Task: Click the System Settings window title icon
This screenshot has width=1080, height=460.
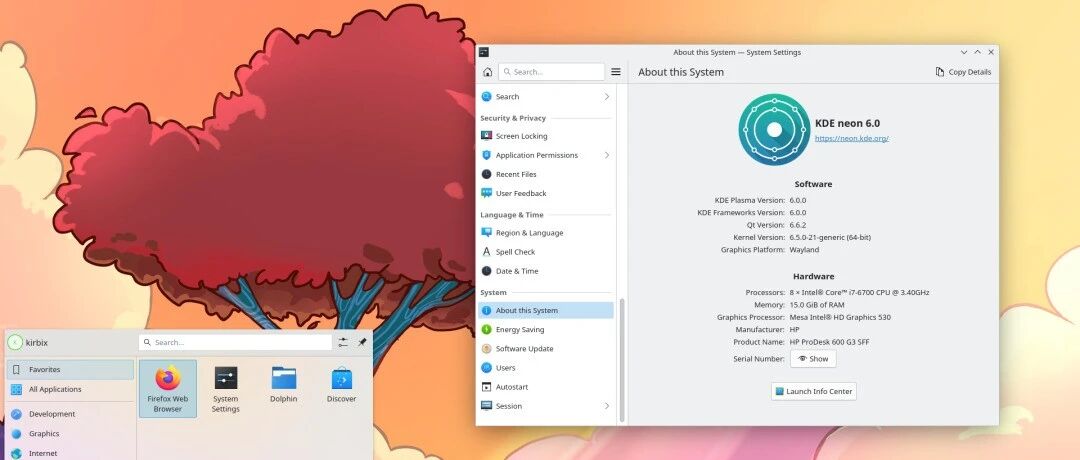Action: (x=484, y=52)
